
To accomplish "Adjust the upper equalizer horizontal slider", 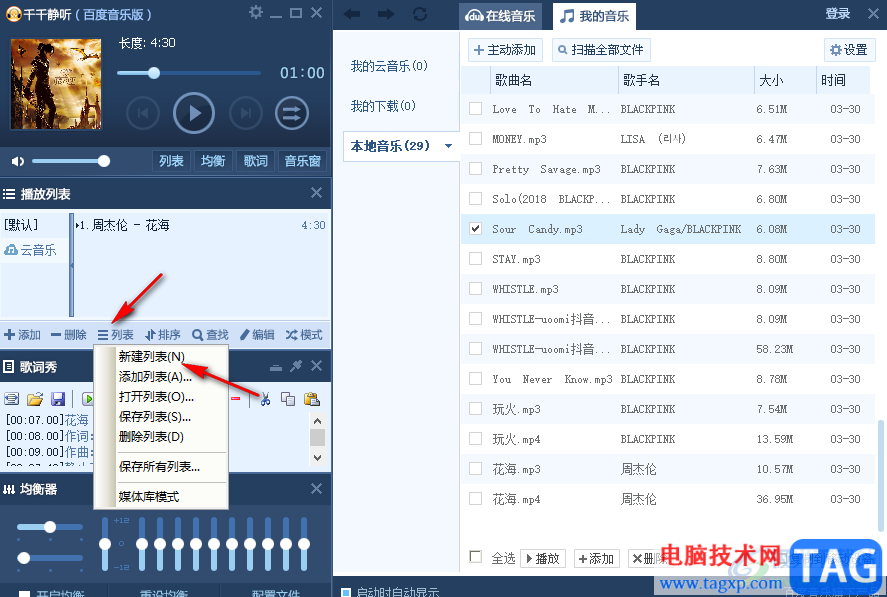I will coord(50,527).
